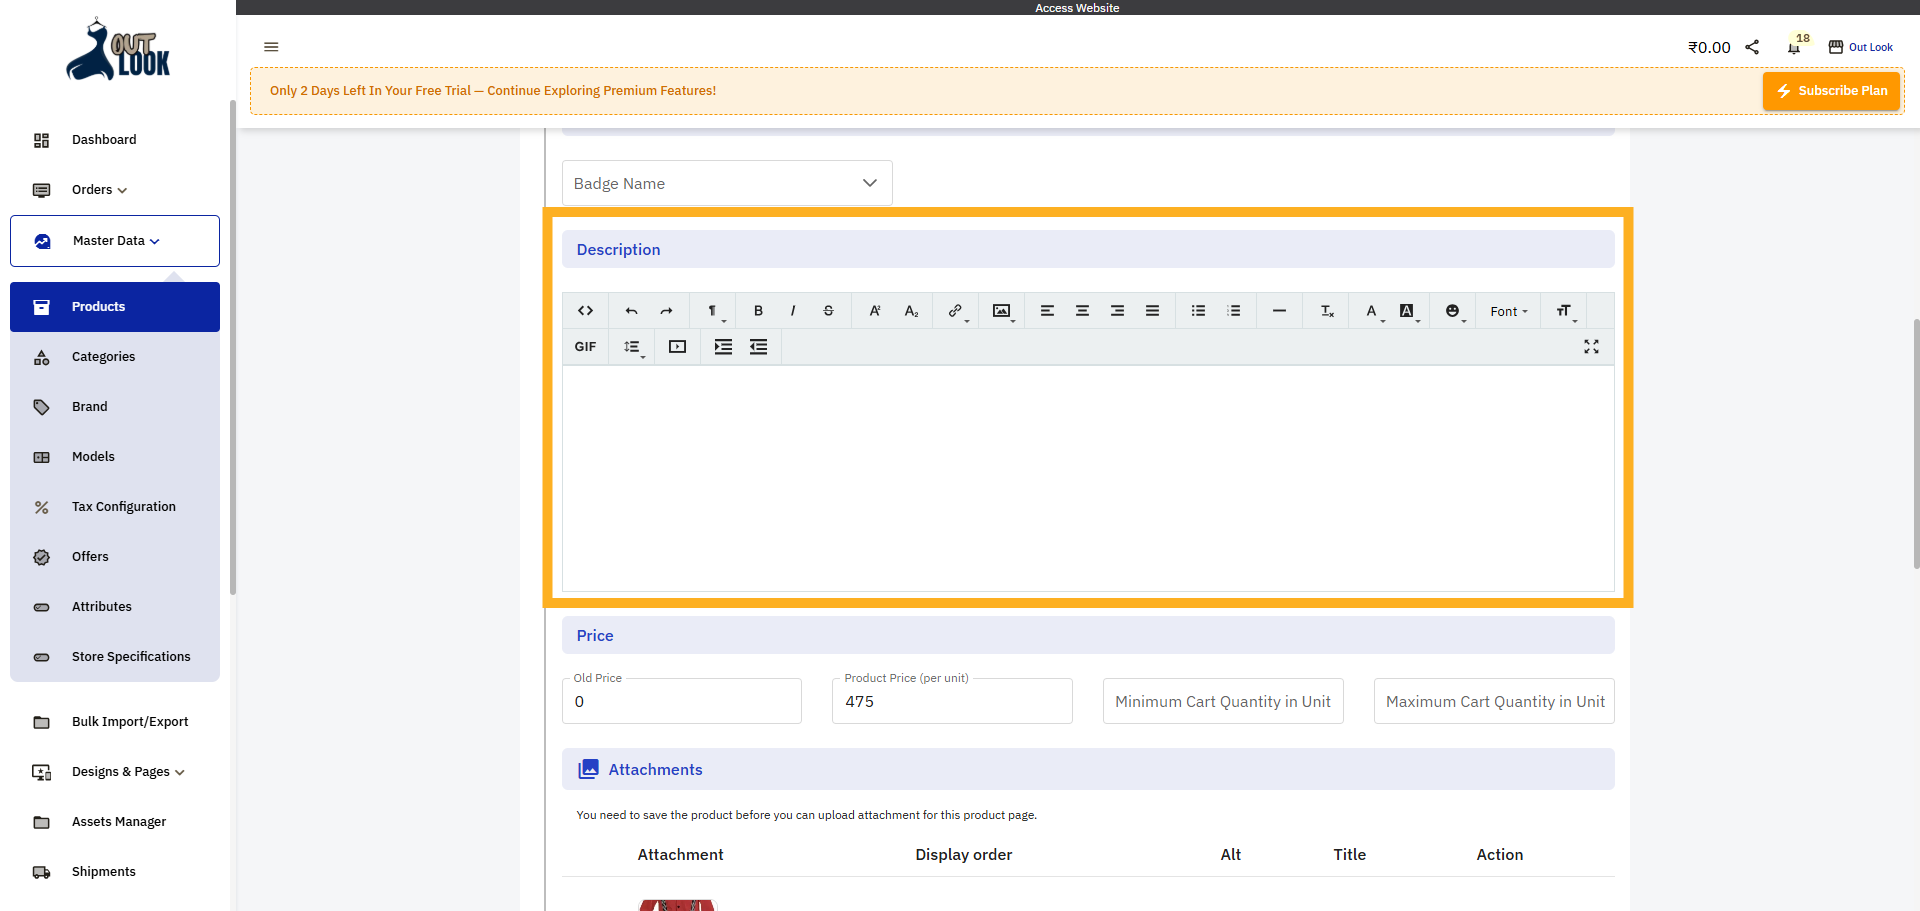Screen dimensions: 1920x911
Task: Expand editor to fullscreen mode
Action: tap(1591, 347)
